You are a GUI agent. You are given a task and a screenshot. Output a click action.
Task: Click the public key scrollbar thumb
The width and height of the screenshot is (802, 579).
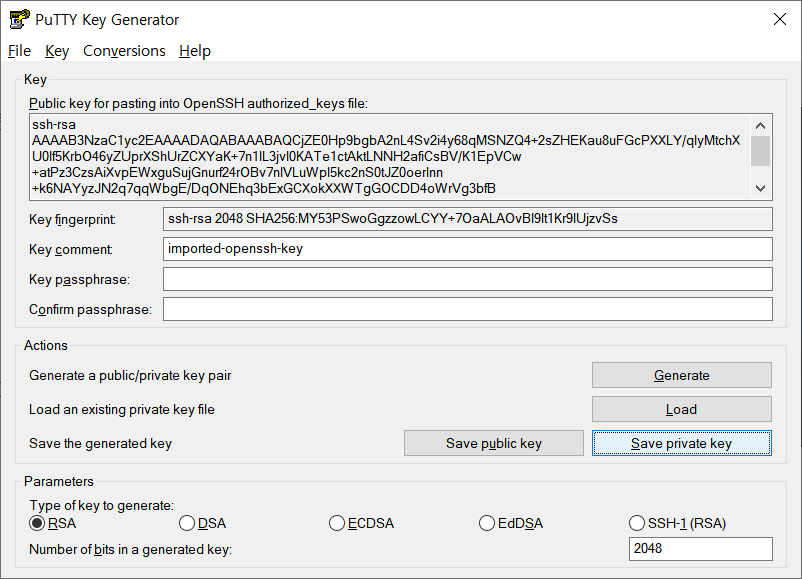point(761,151)
